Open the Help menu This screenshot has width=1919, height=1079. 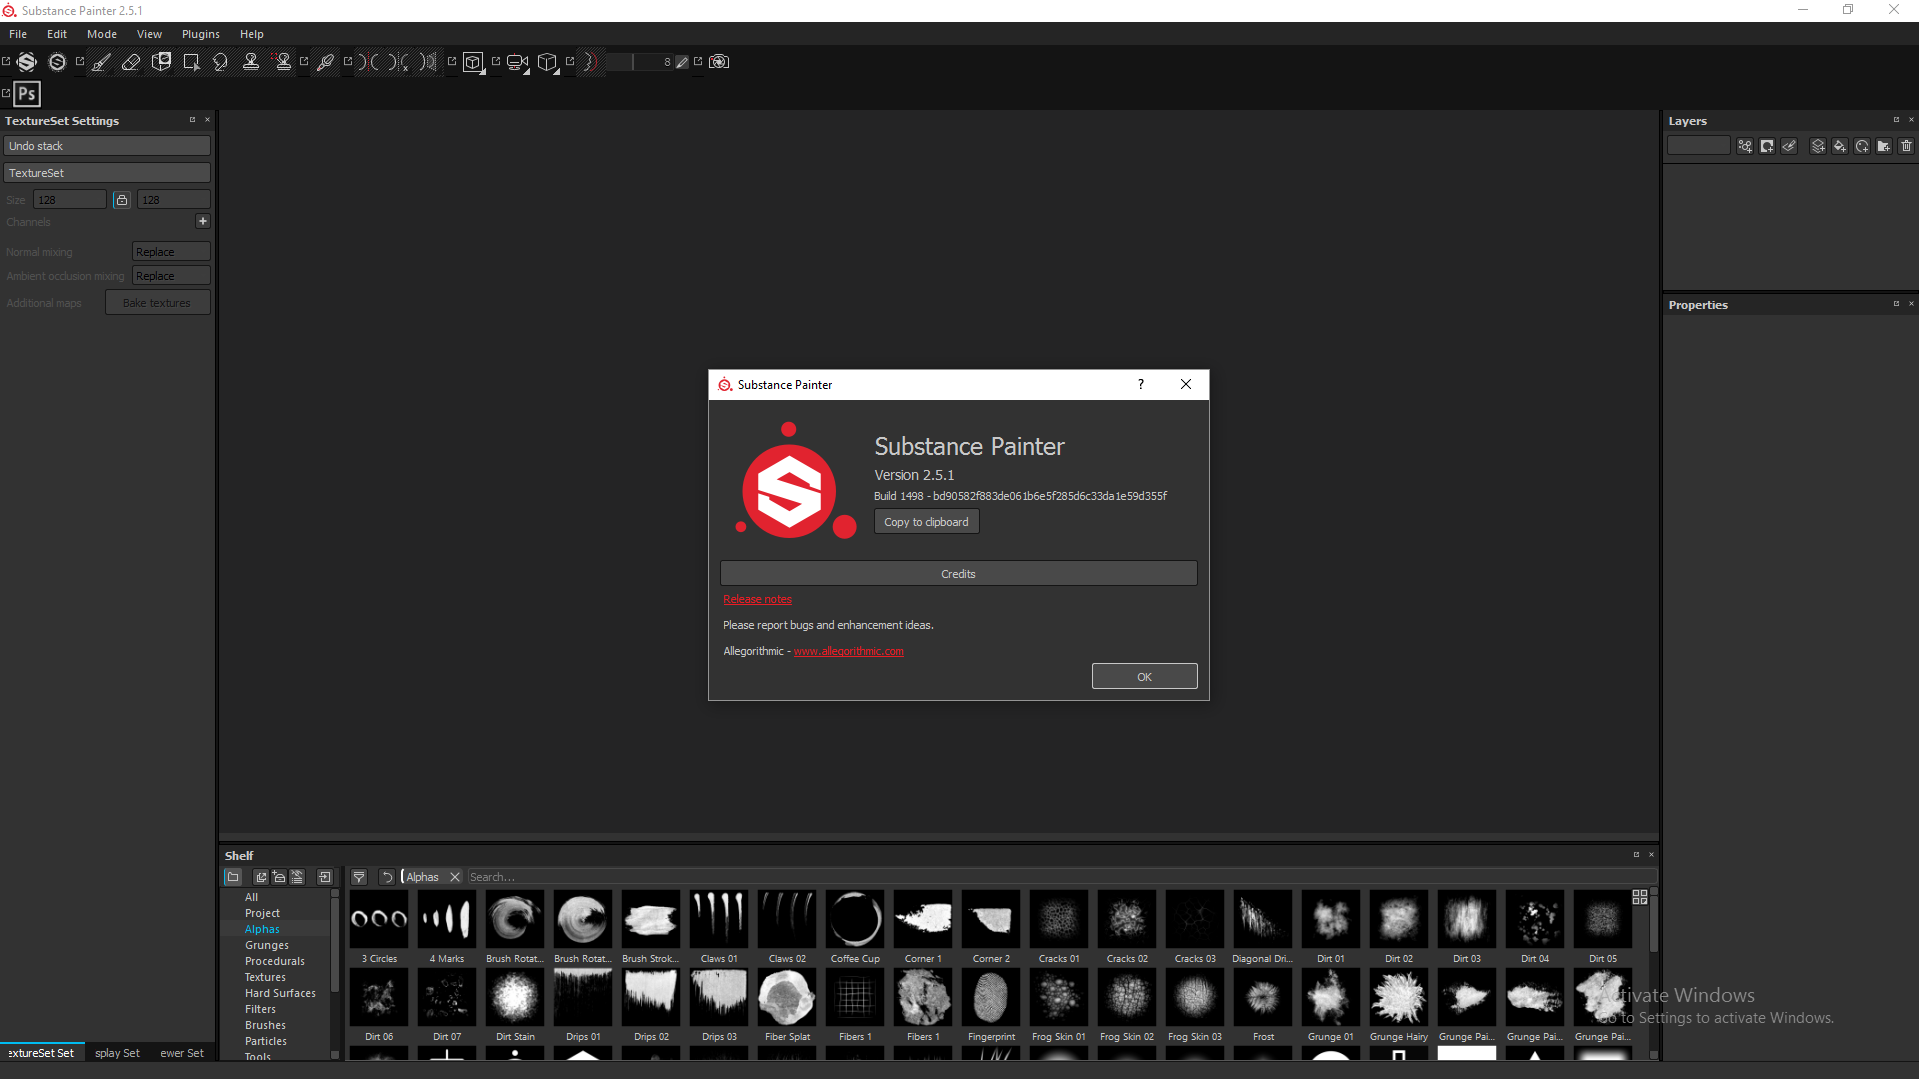click(x=252, y=34)
